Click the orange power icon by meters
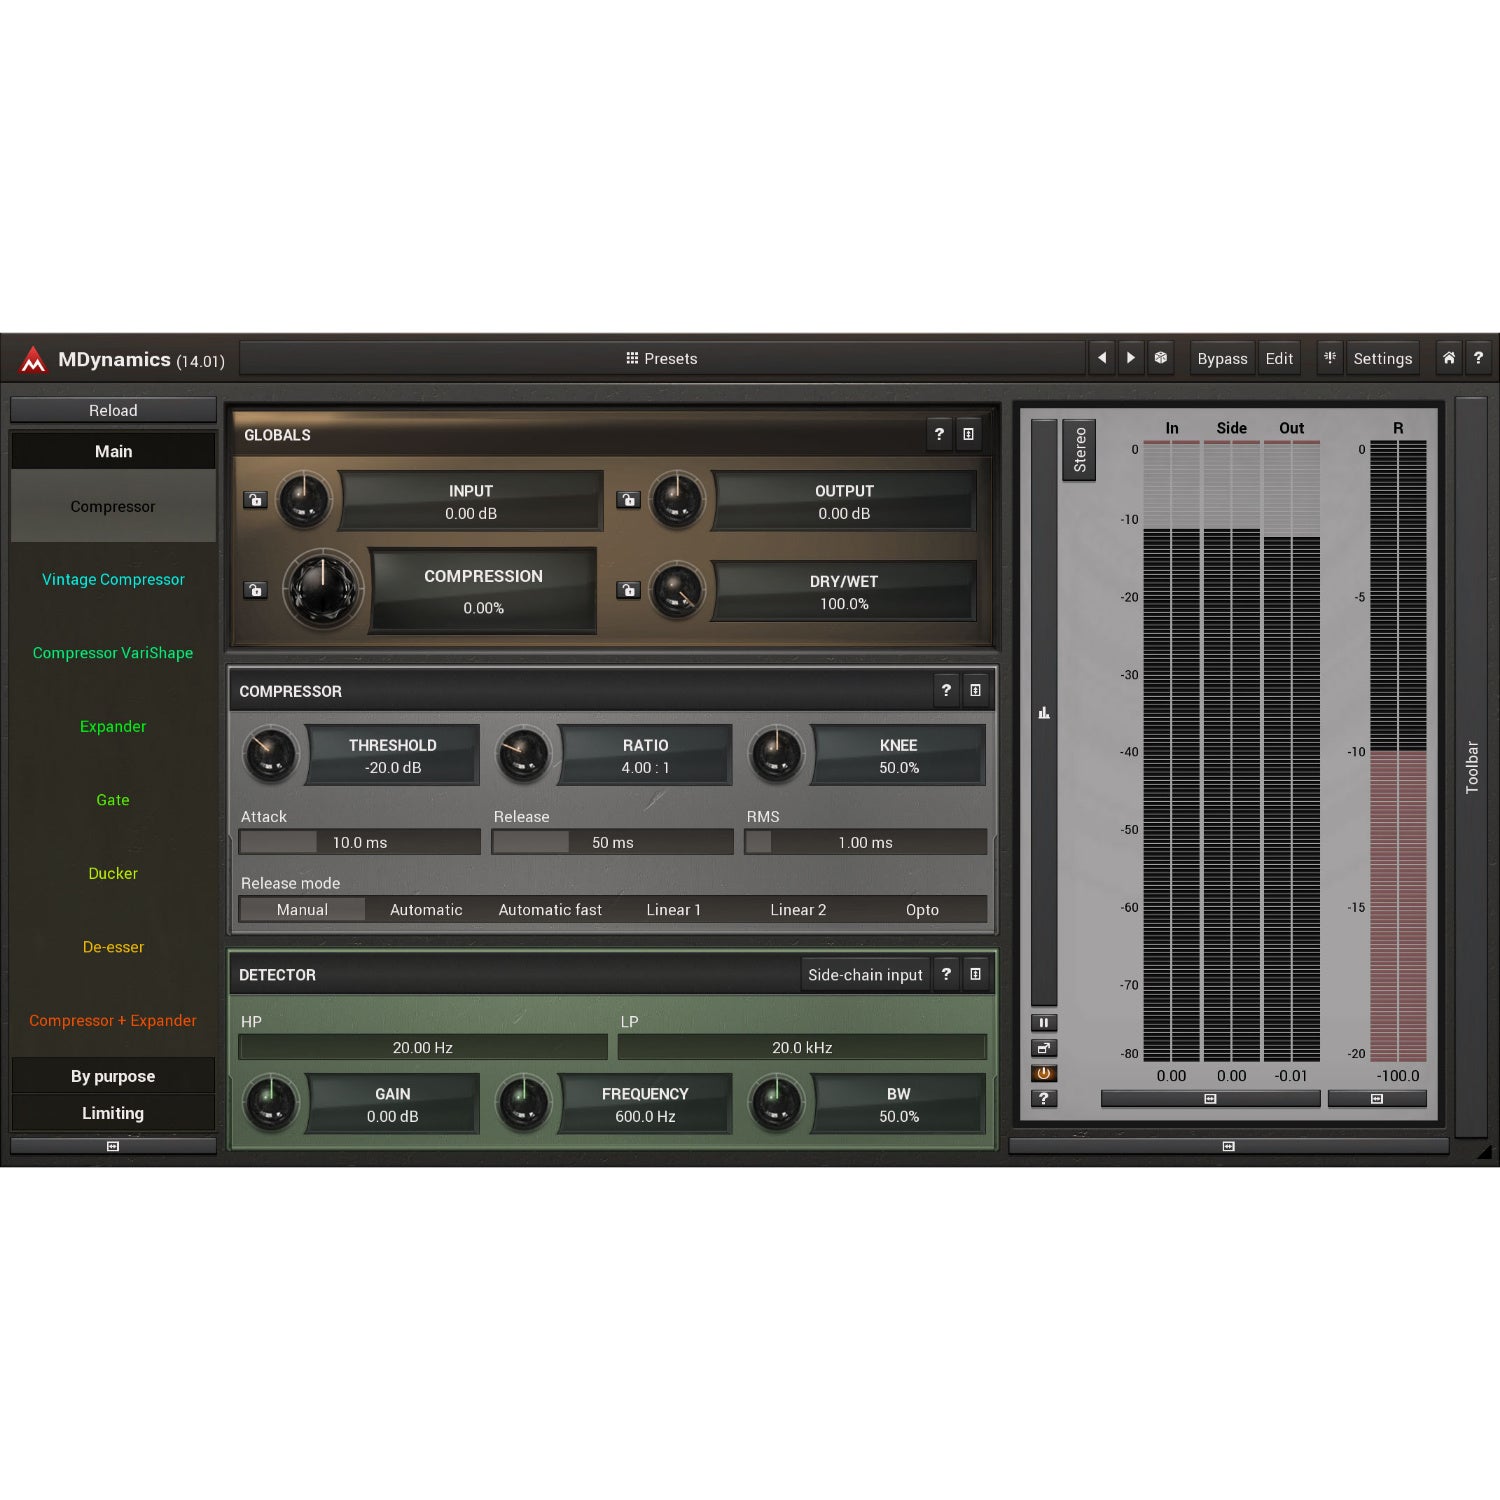The width and height of the screenshot is (1500, 1500). point(1044,1073)
